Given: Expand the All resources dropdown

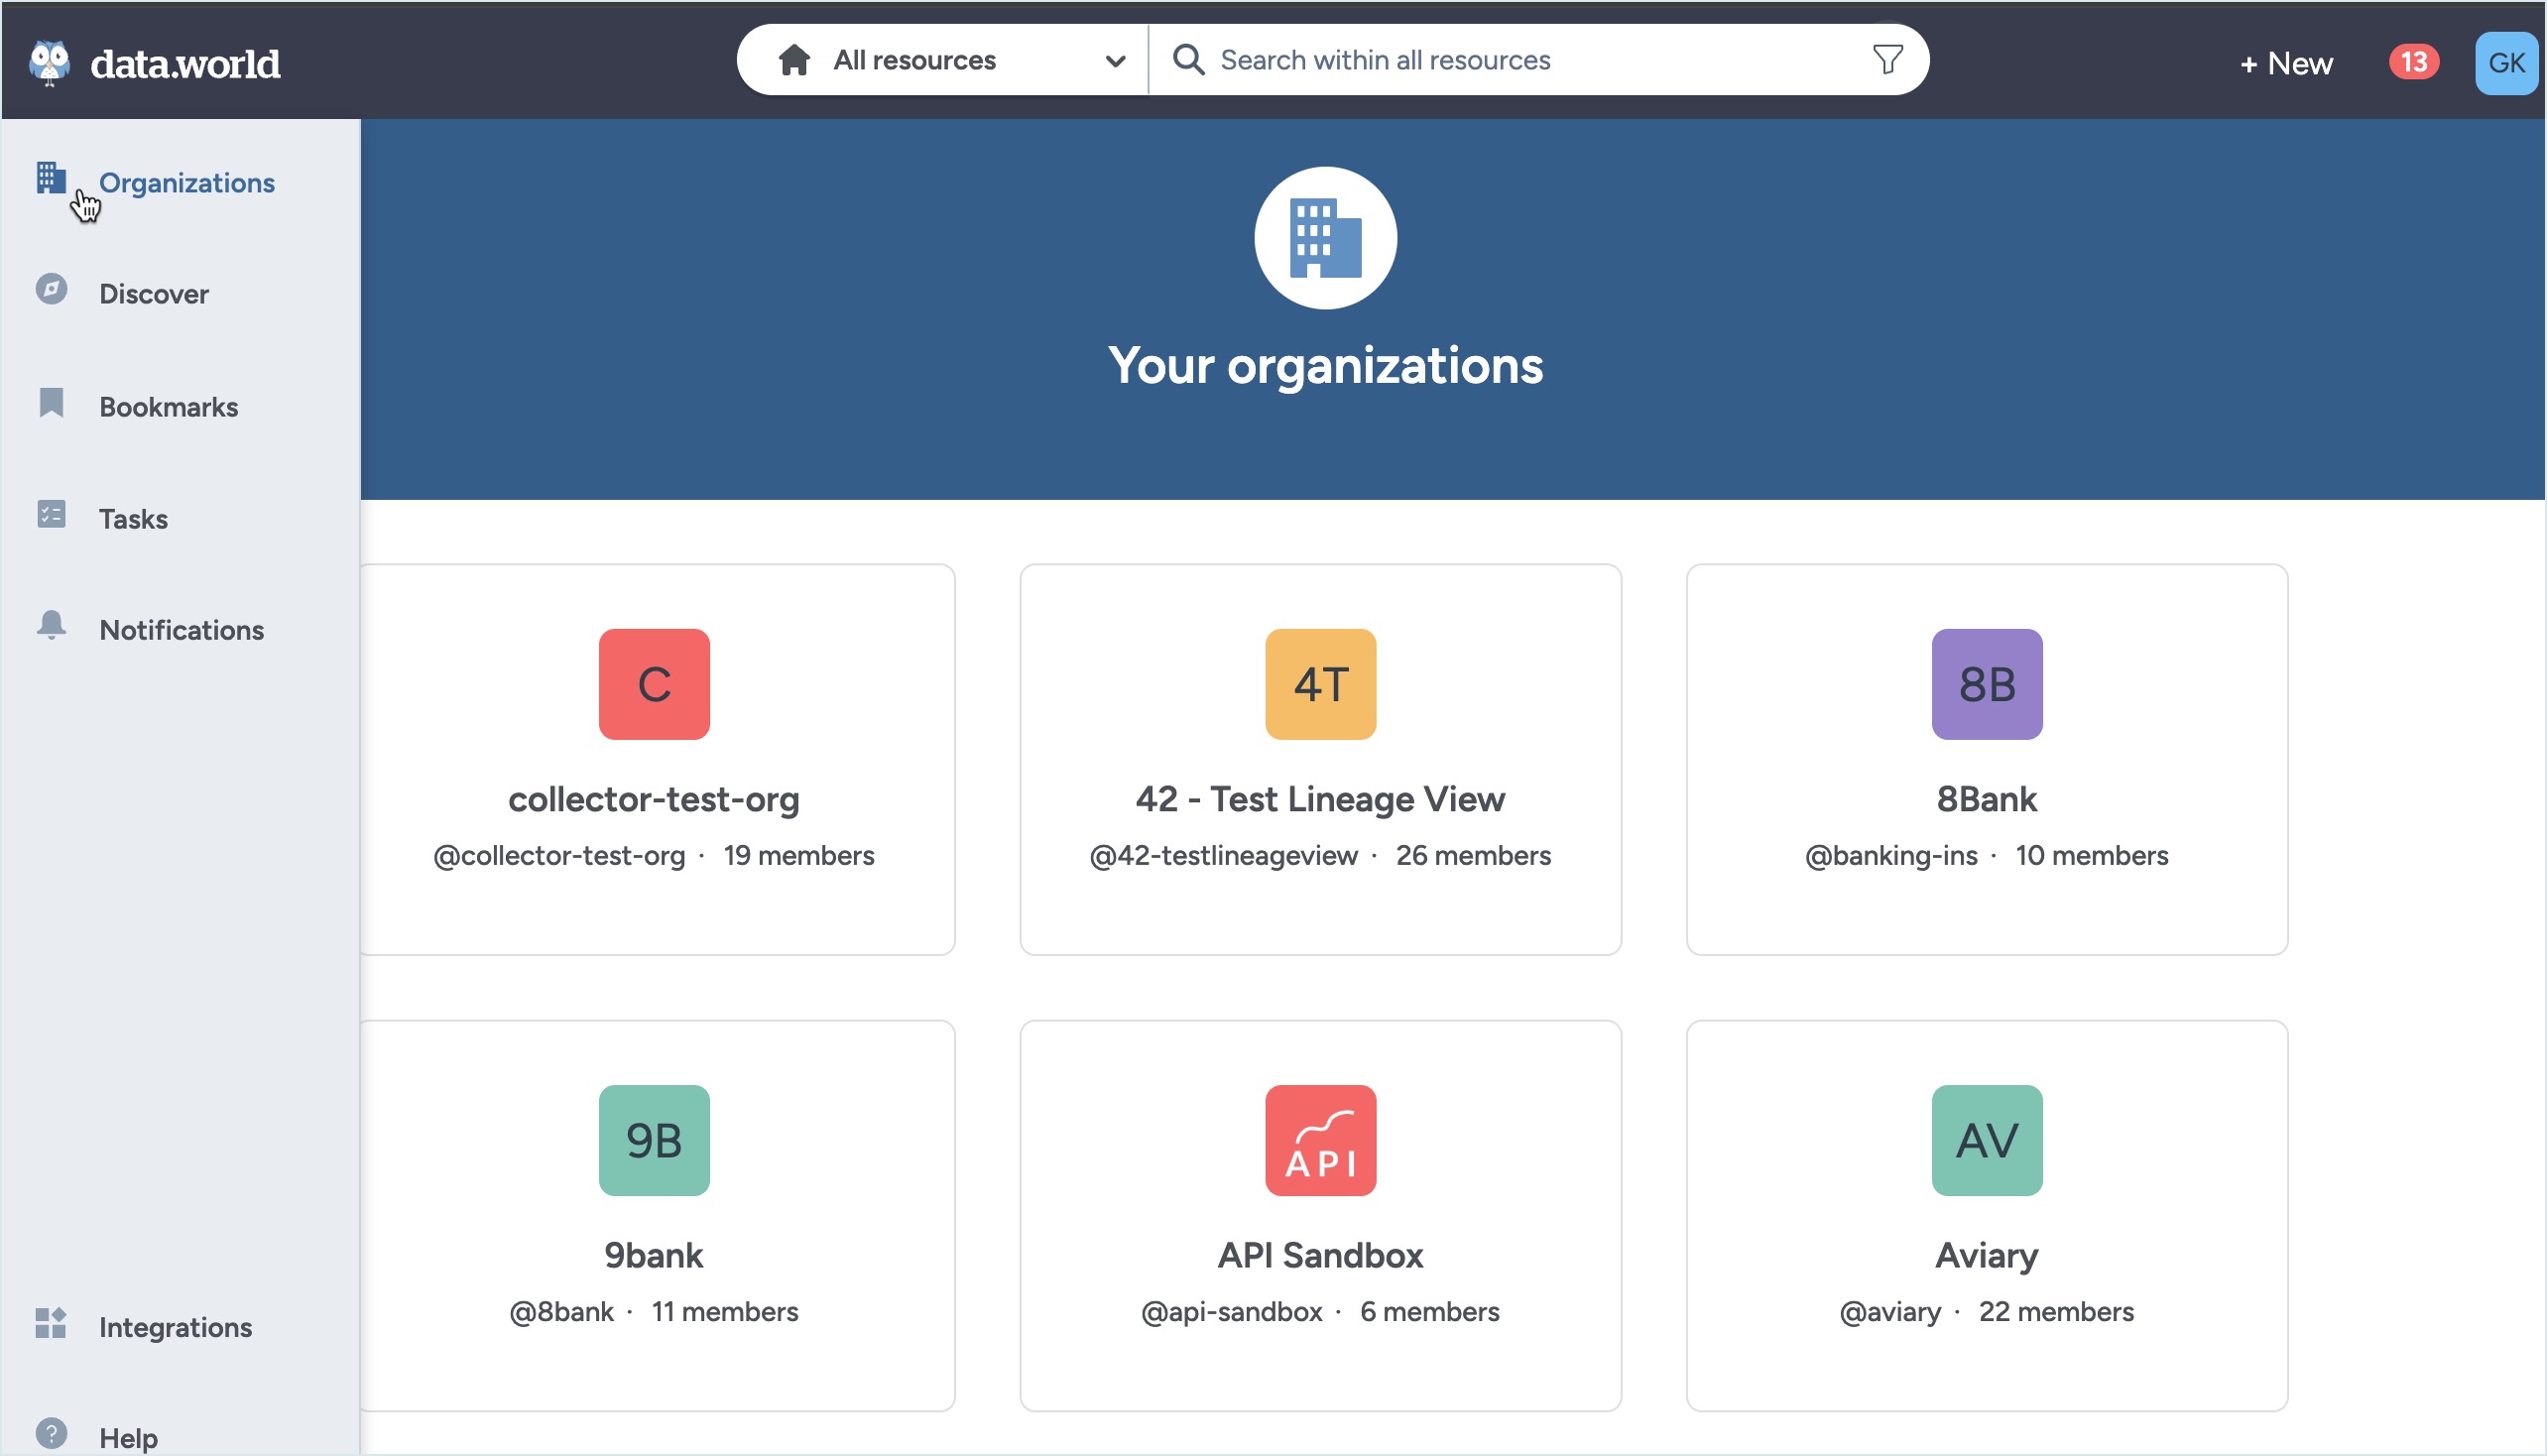Looking at the screenshot, I should point(942,60).
